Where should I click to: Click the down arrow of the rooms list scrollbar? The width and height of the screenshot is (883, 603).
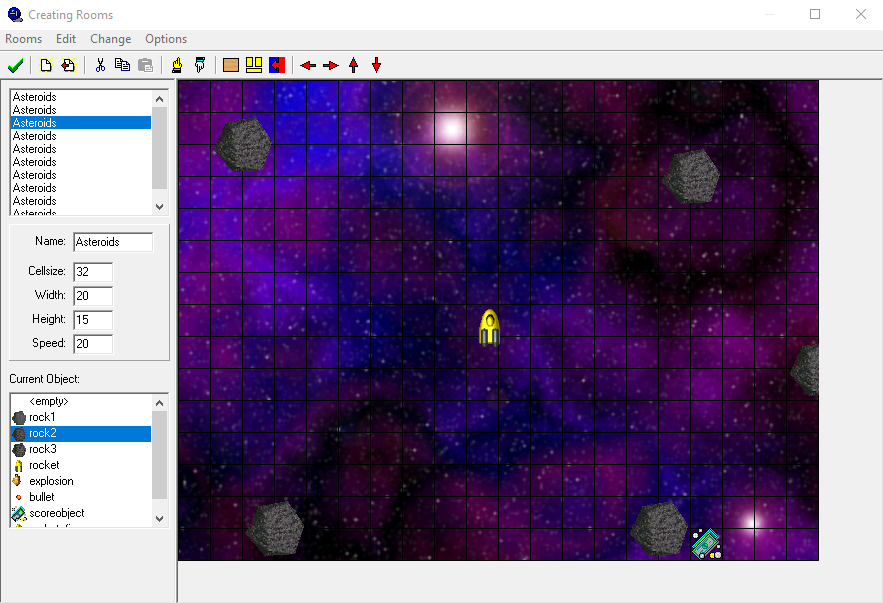point(159,207)
